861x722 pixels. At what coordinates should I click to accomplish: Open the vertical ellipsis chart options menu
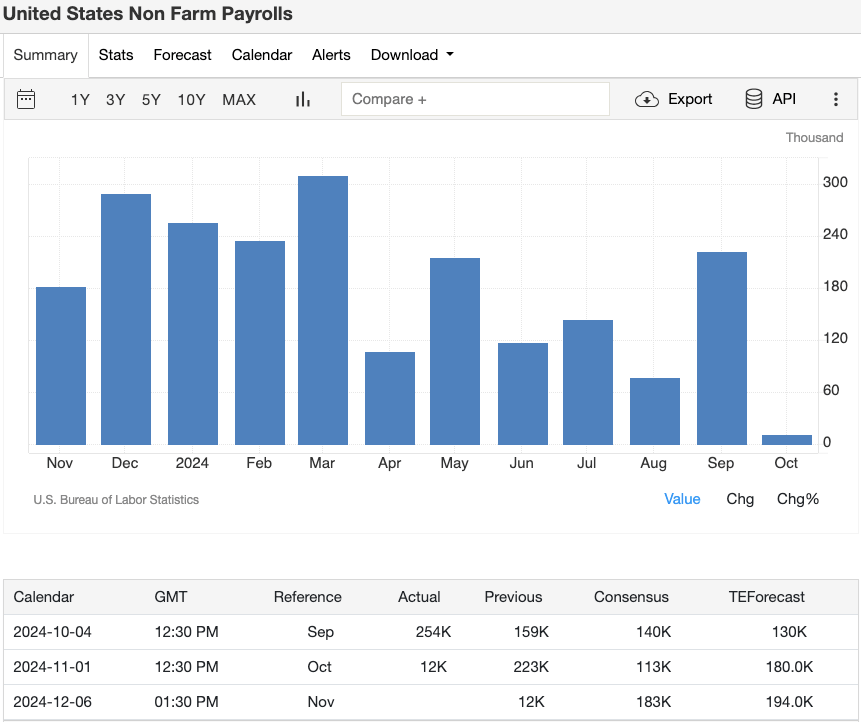(x=836, y=99)
